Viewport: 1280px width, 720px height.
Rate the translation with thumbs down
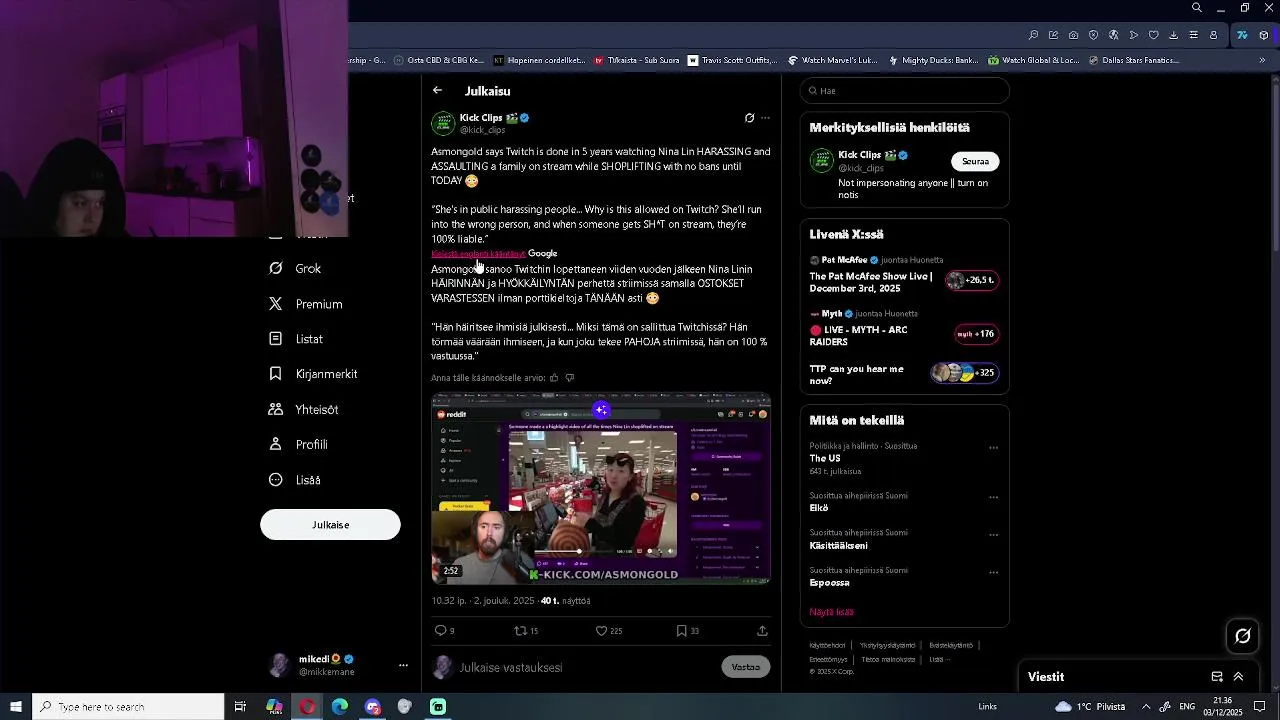(570, 378)
